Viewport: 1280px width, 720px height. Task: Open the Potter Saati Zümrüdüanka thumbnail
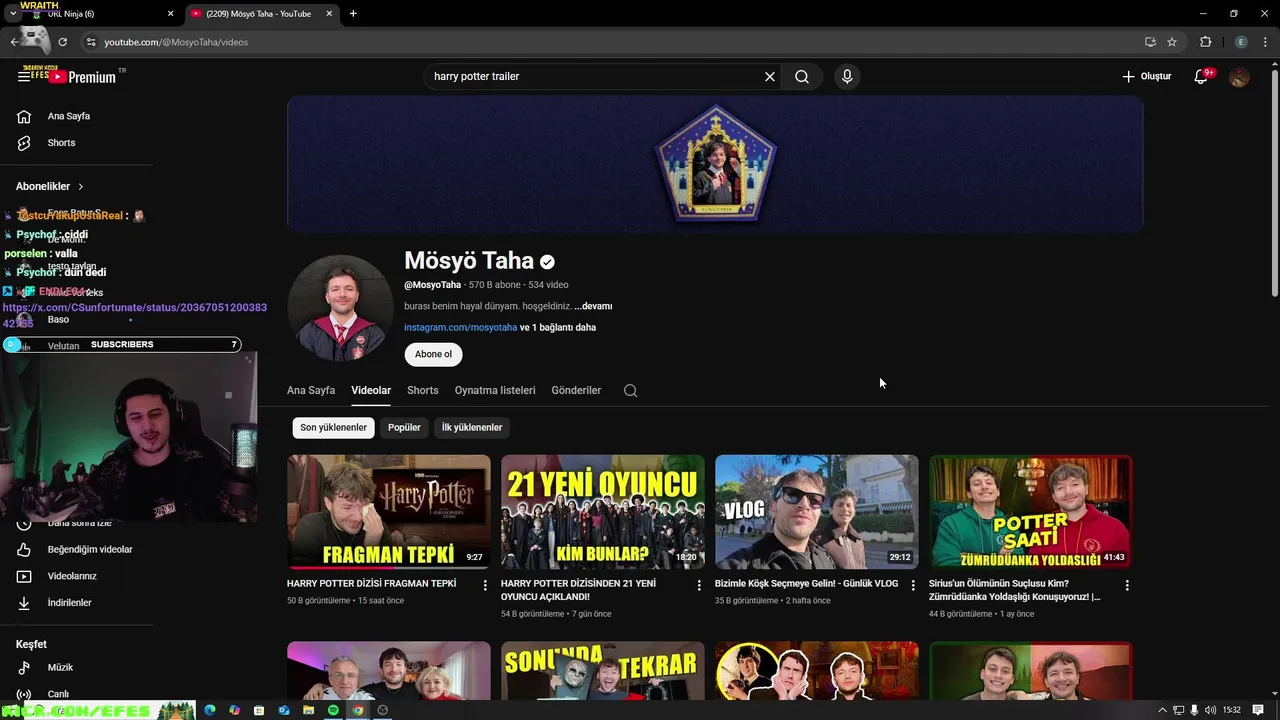(1031, 512)
